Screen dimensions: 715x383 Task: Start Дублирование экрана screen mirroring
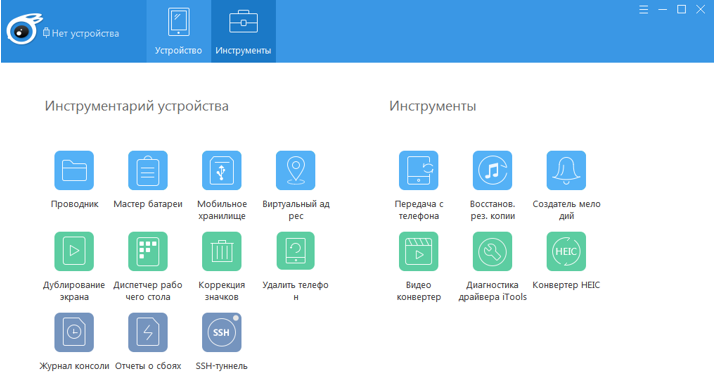[x=74, y=251]
